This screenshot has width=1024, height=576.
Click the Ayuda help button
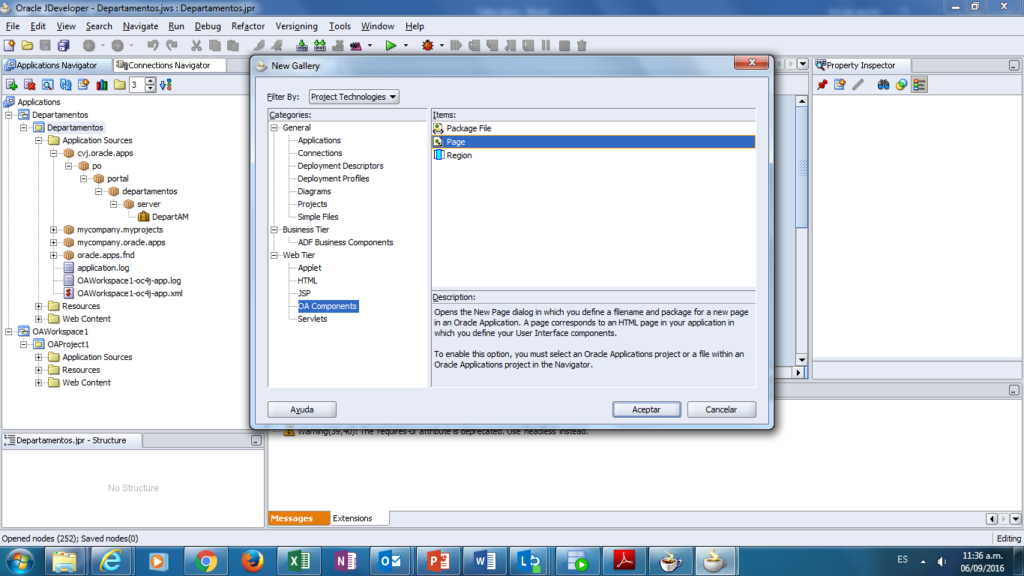(302, 409)
